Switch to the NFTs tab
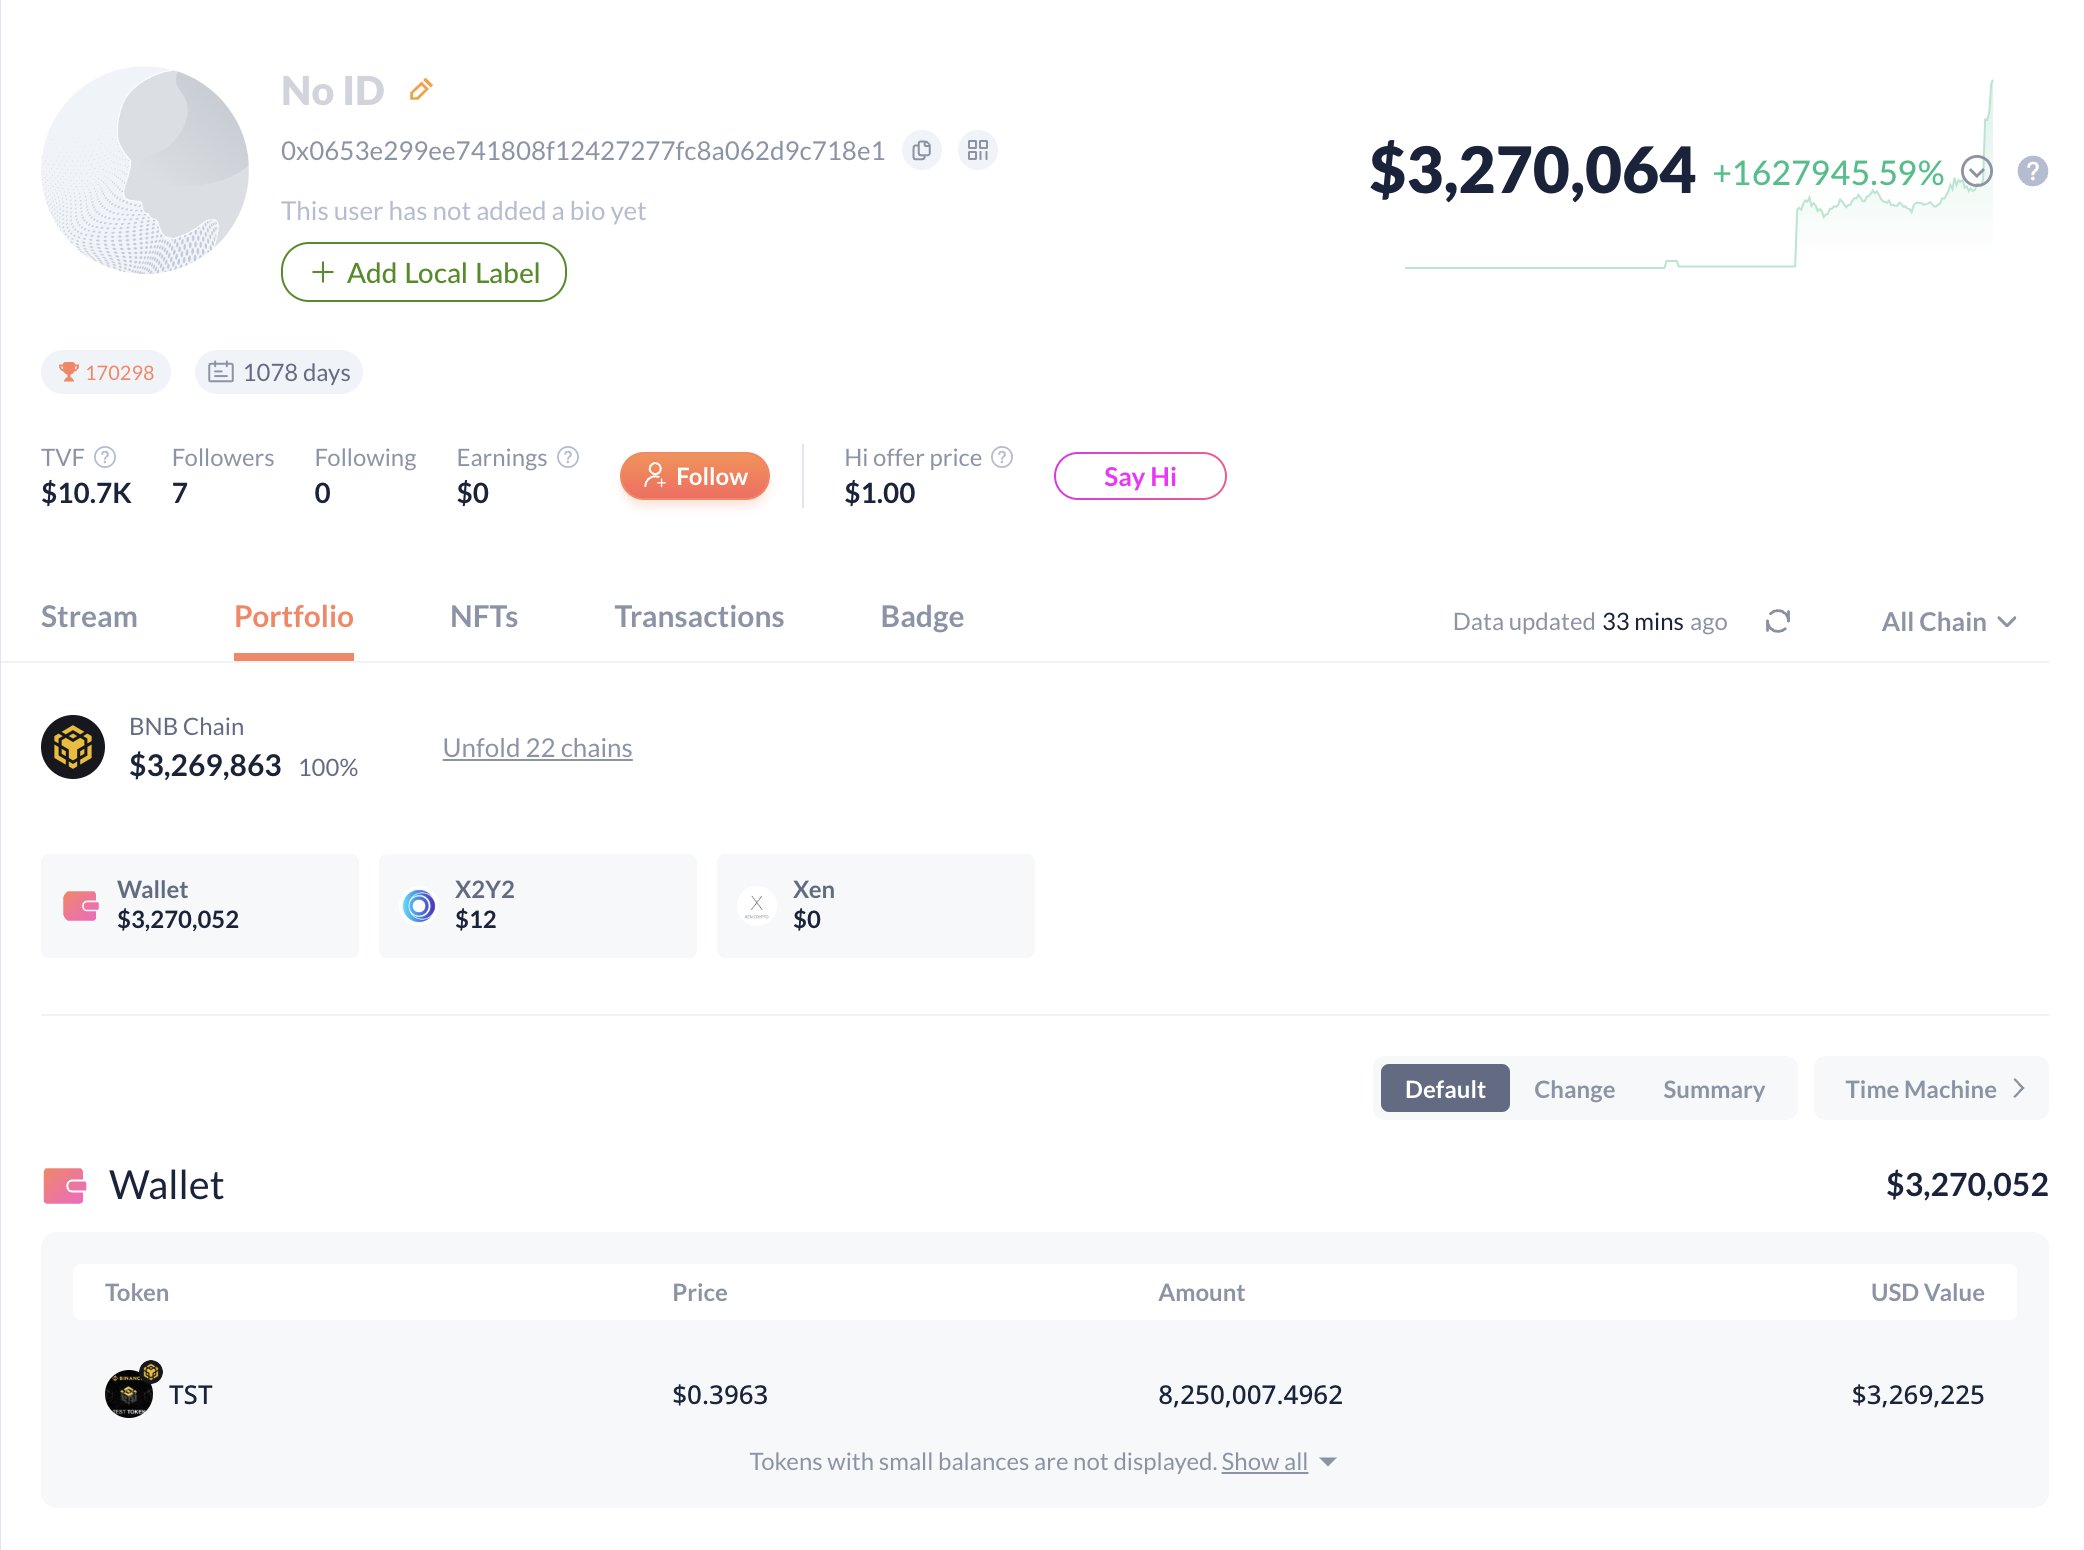Image resolution: width=2084 pixels, height=1550 pixels. pos(484,617)
